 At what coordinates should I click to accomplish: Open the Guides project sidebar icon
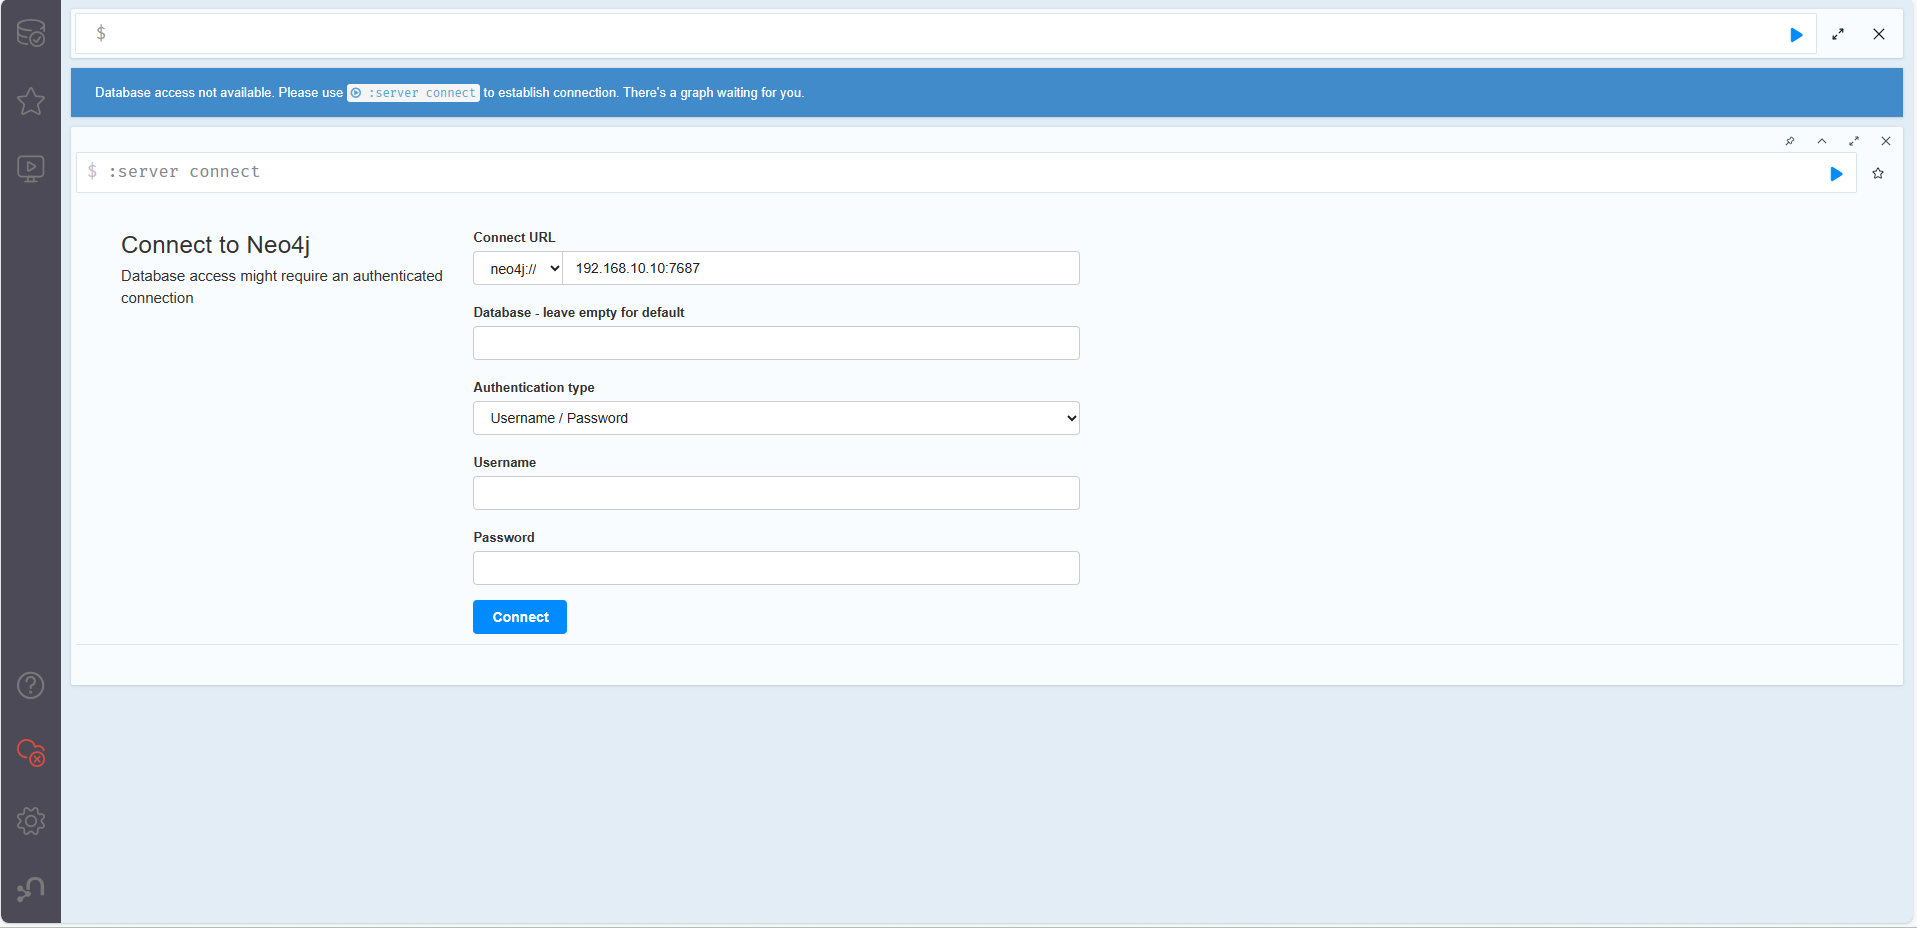click(x=31, y=168)
